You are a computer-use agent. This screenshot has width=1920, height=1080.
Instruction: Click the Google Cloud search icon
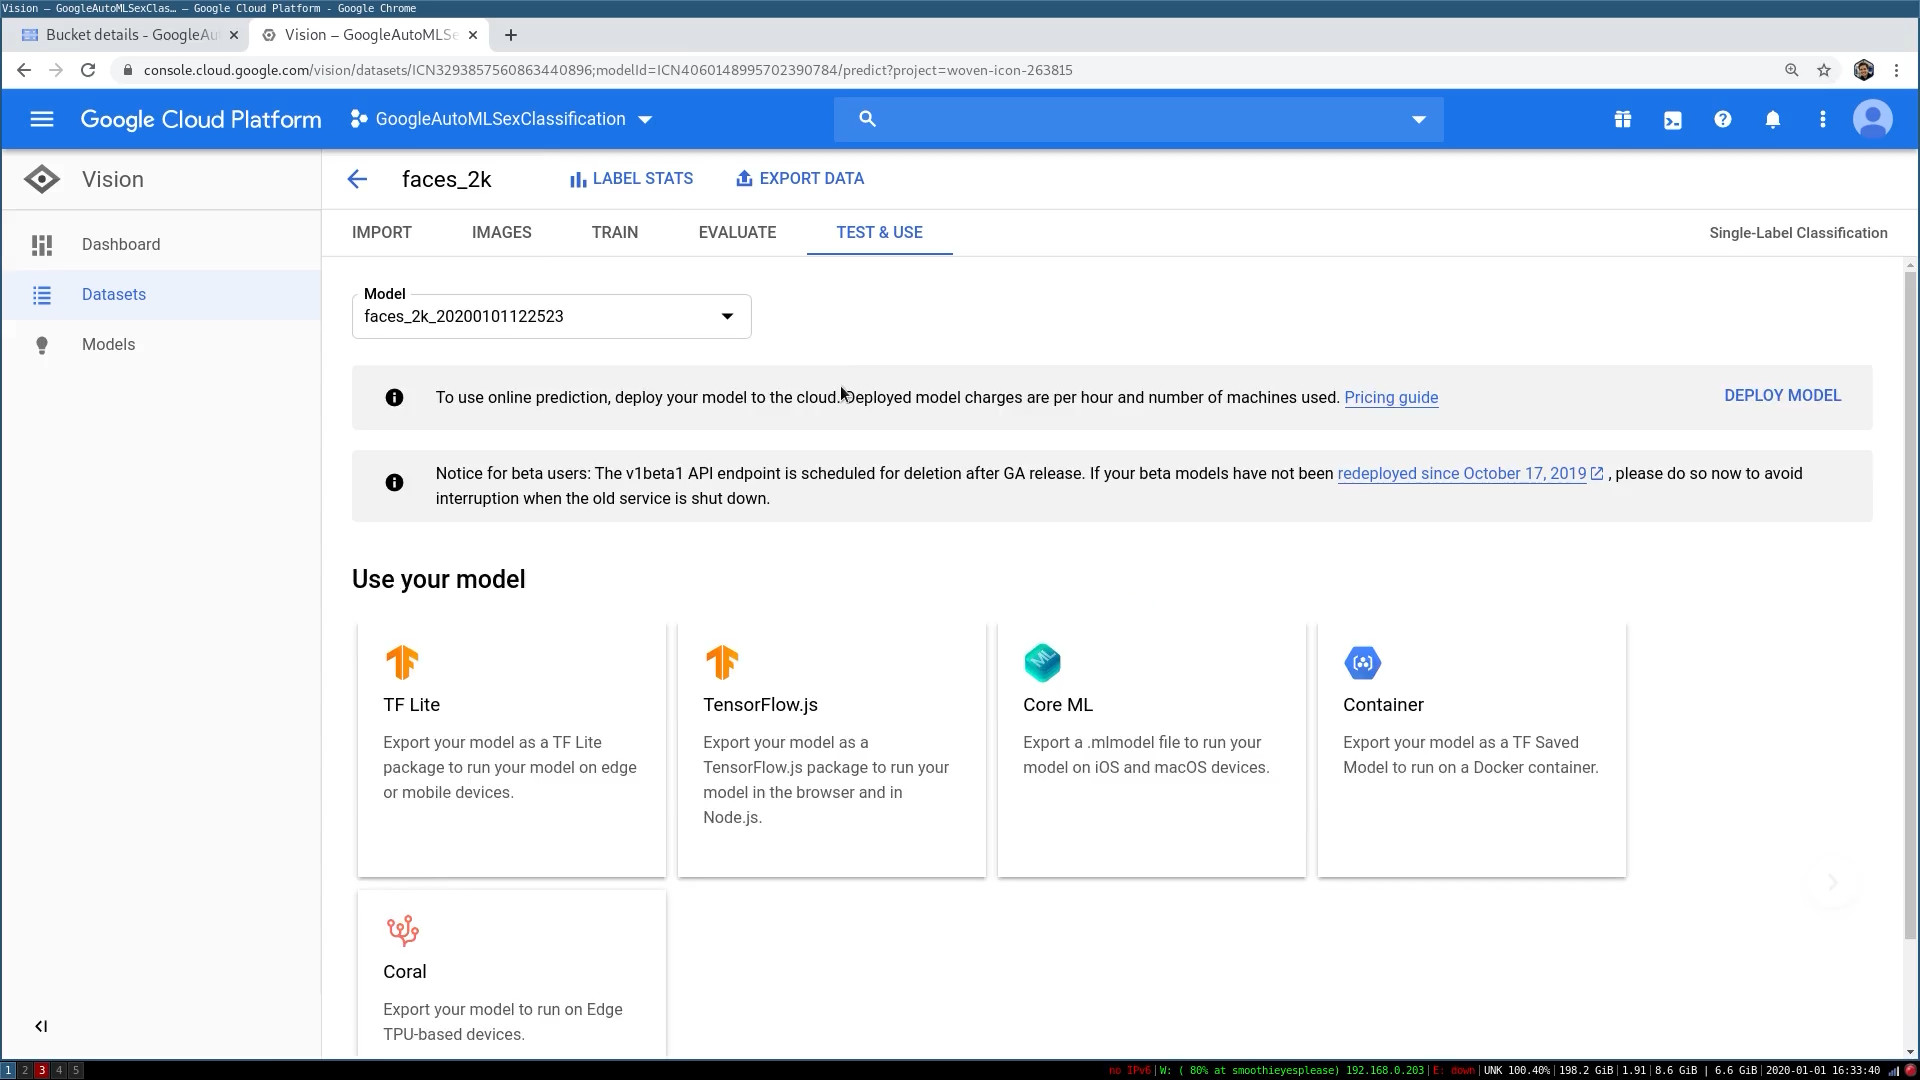click(869, 119)
